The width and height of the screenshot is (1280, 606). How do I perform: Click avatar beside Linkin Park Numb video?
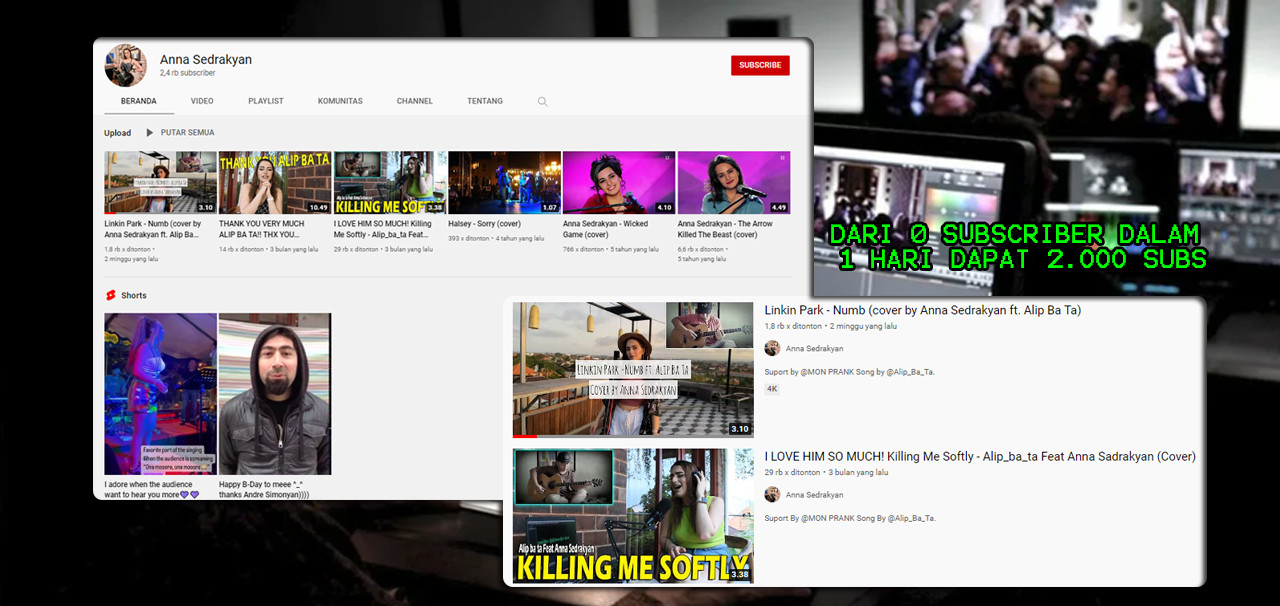[772, 348]
